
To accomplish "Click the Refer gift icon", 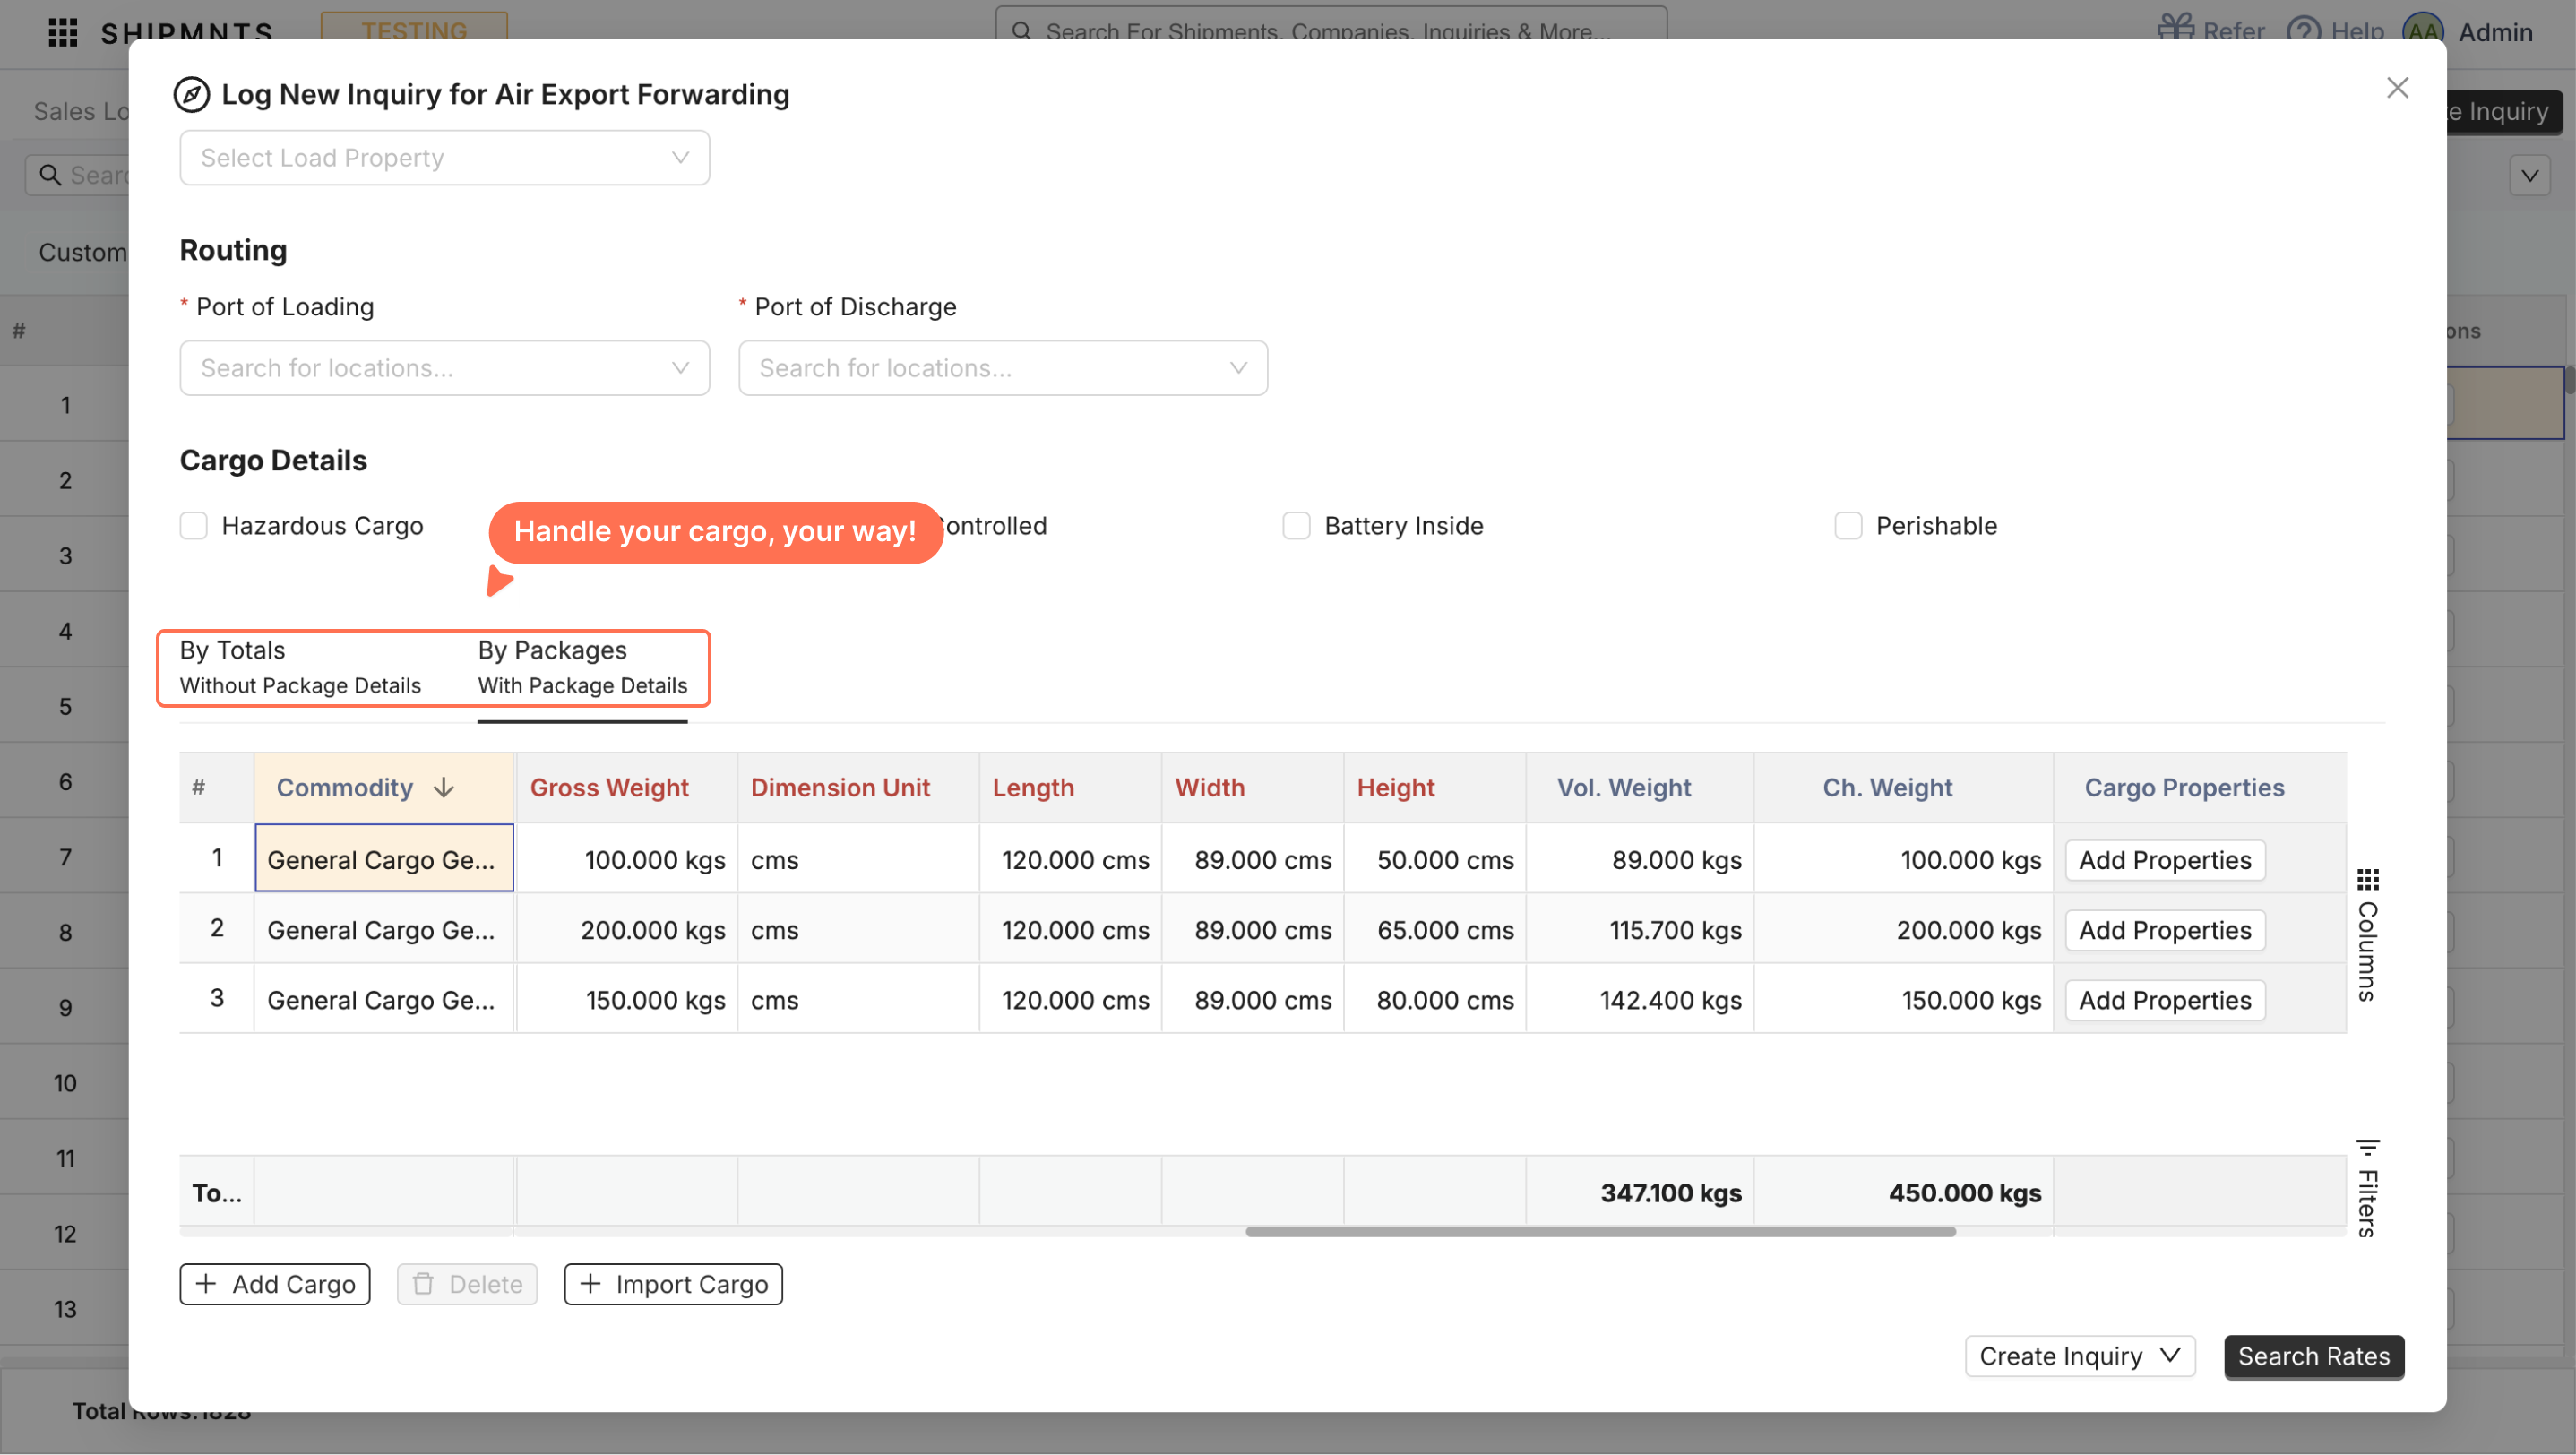I will pyautogui.click(x=2175, y=30).
